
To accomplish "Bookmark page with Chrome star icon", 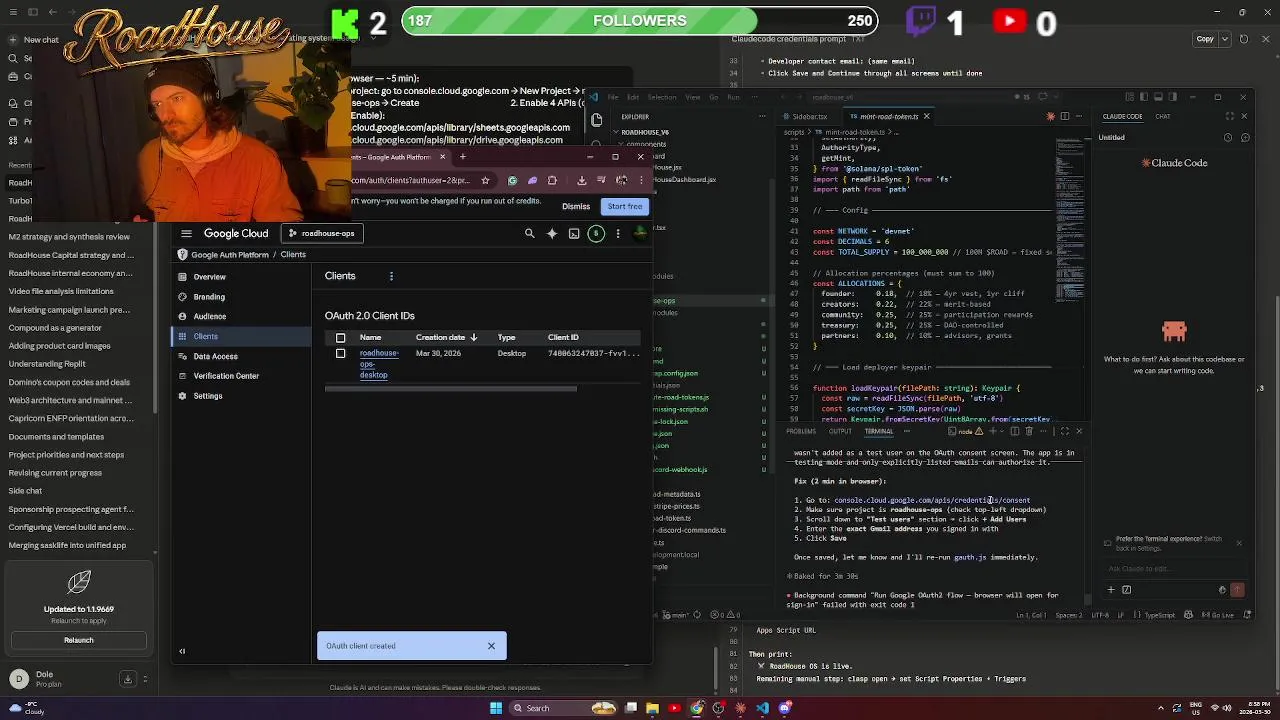I will coord(485,180).
